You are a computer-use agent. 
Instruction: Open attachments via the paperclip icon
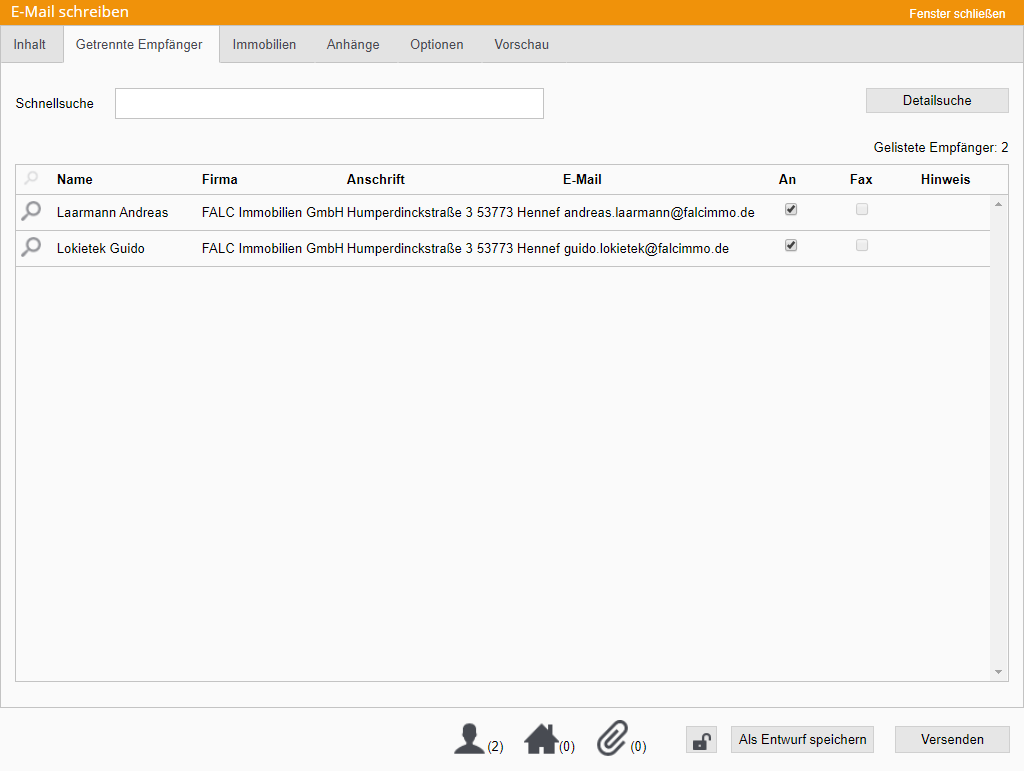pos(611,739)
